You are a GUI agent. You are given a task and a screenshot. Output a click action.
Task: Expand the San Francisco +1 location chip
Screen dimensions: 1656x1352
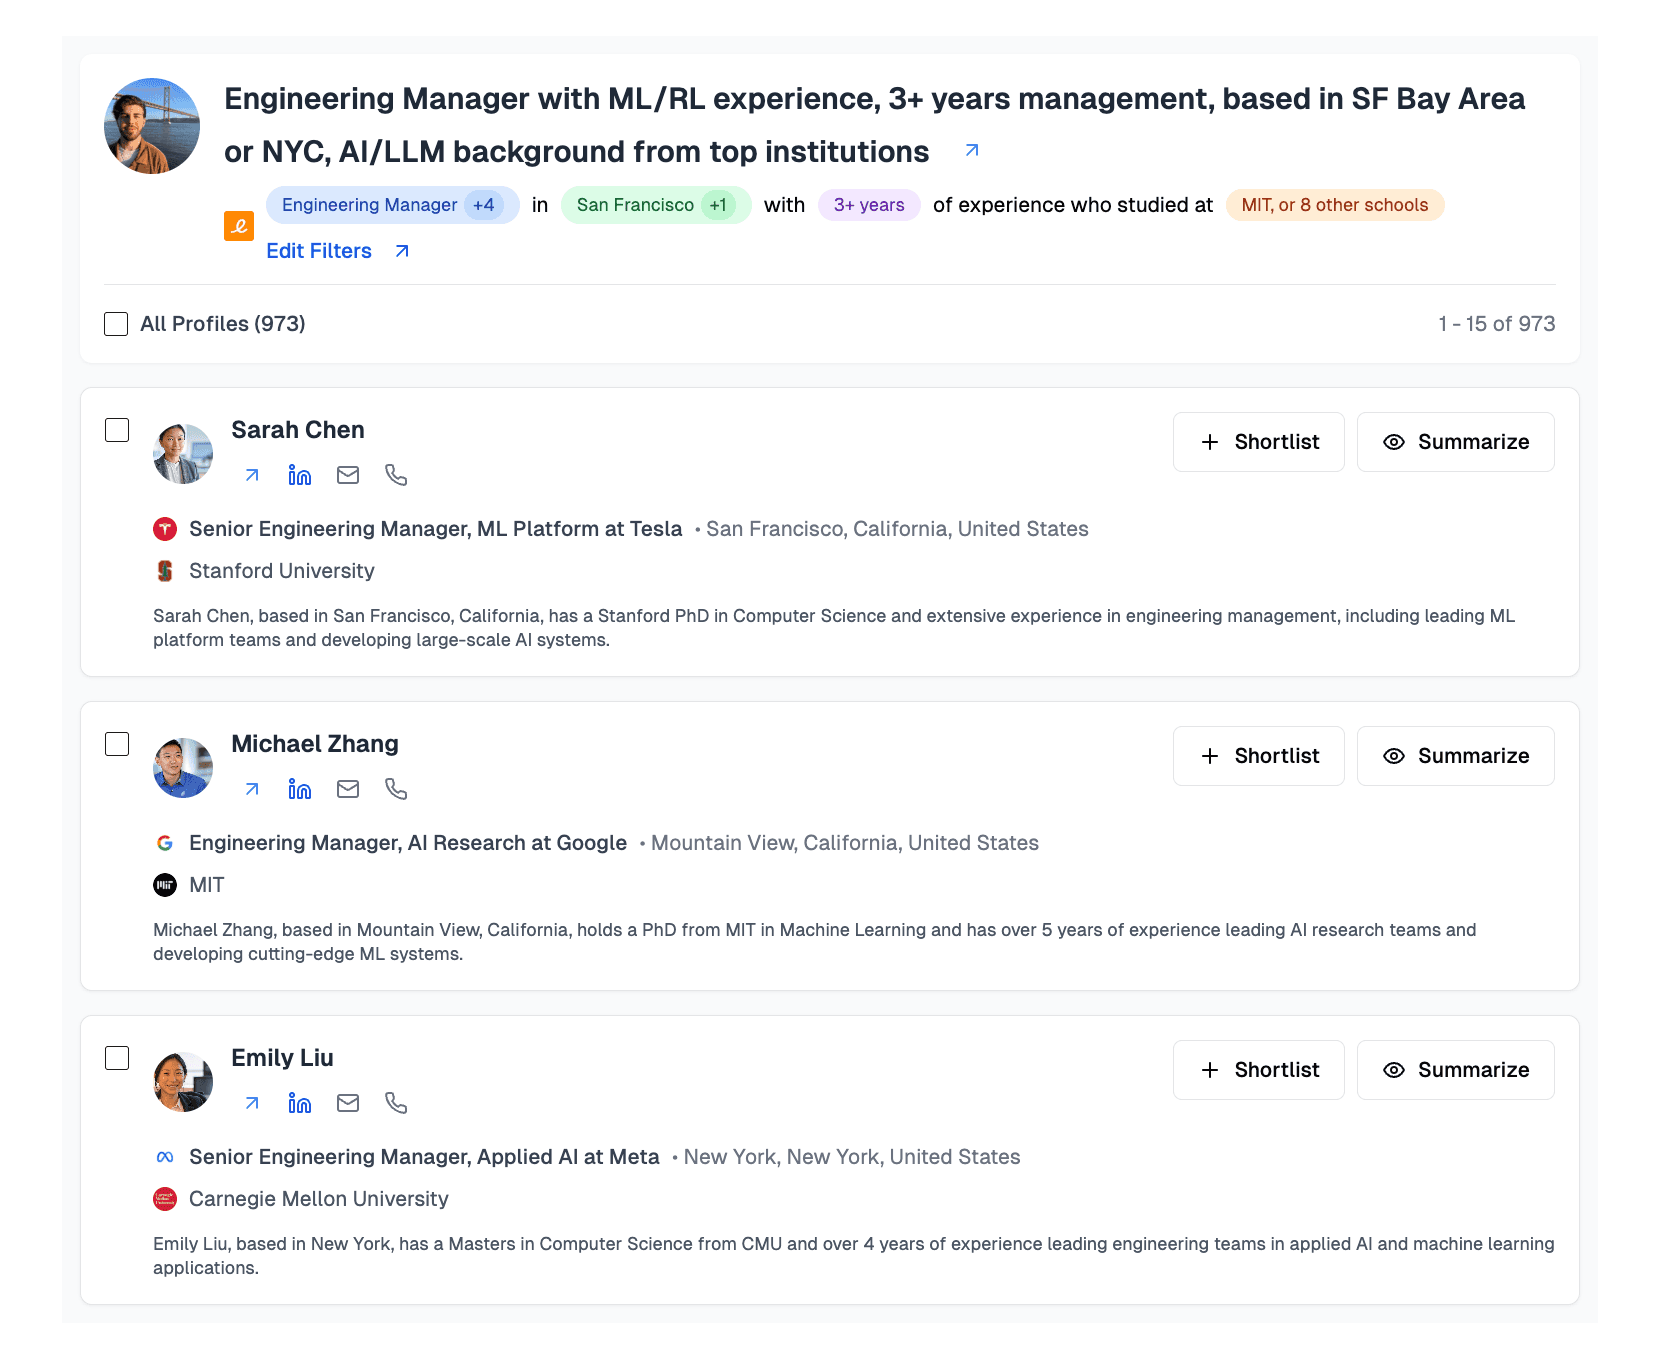[655, 205]
